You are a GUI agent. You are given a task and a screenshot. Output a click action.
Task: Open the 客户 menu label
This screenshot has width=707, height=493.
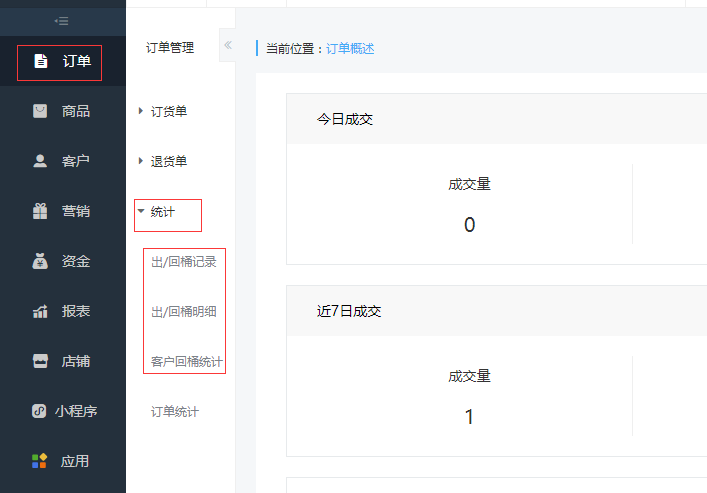click(x=76, y=161)
